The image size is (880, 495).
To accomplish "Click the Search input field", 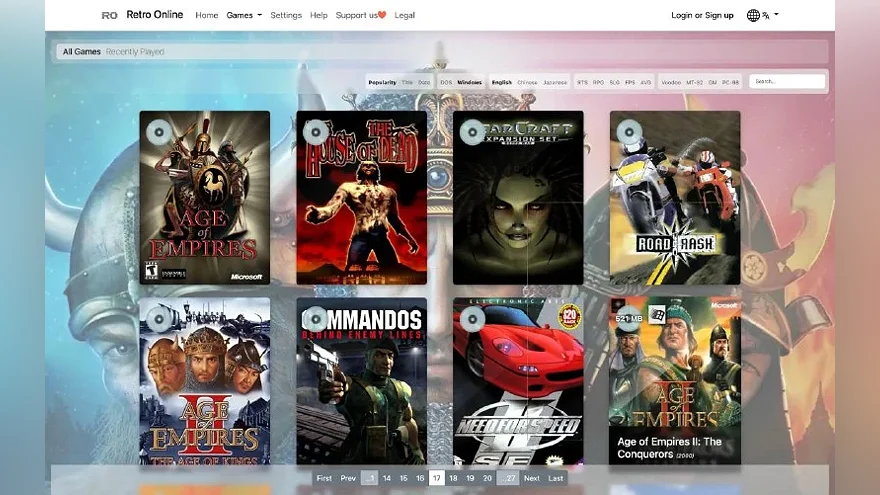I will click(787, 81).
